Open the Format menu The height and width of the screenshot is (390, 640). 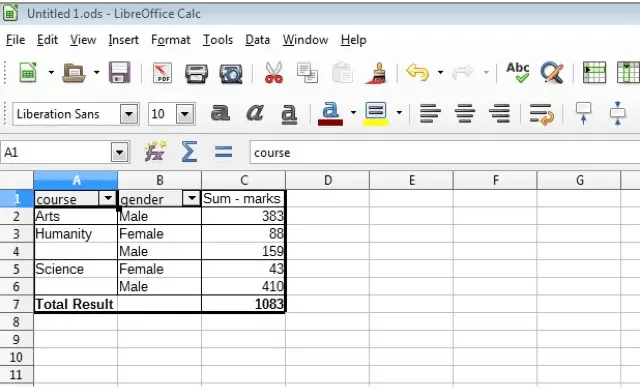click(x=171, y=40)
